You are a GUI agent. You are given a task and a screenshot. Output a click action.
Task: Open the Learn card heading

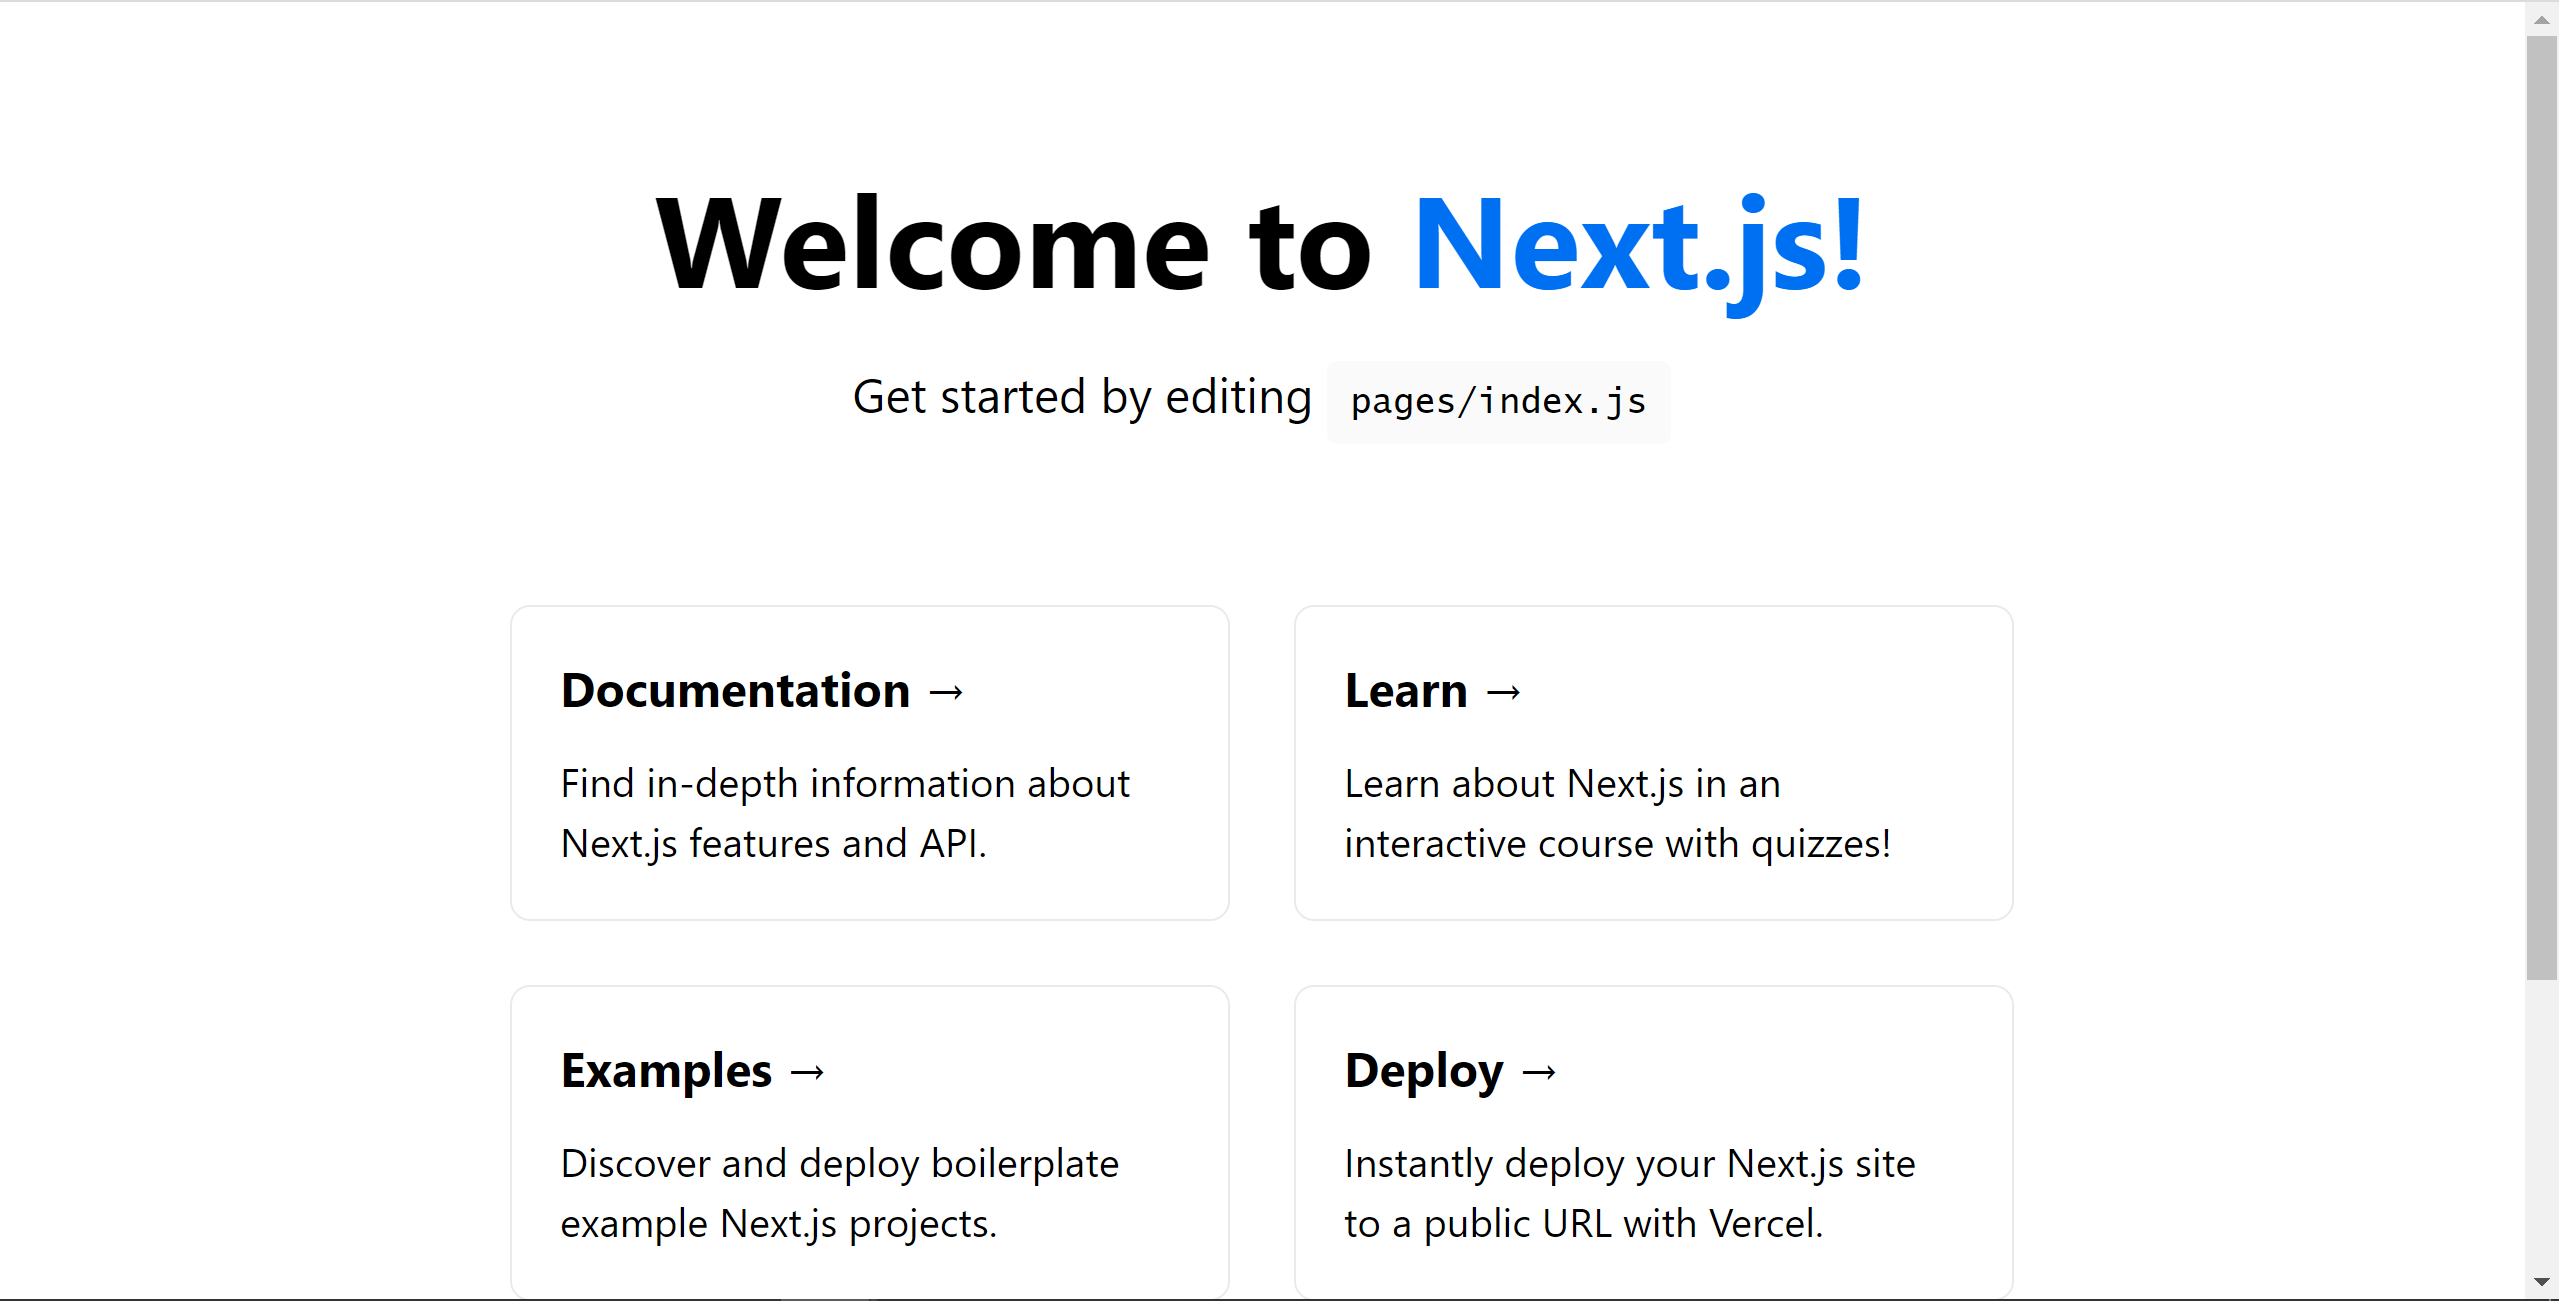tap(1406, 691)
